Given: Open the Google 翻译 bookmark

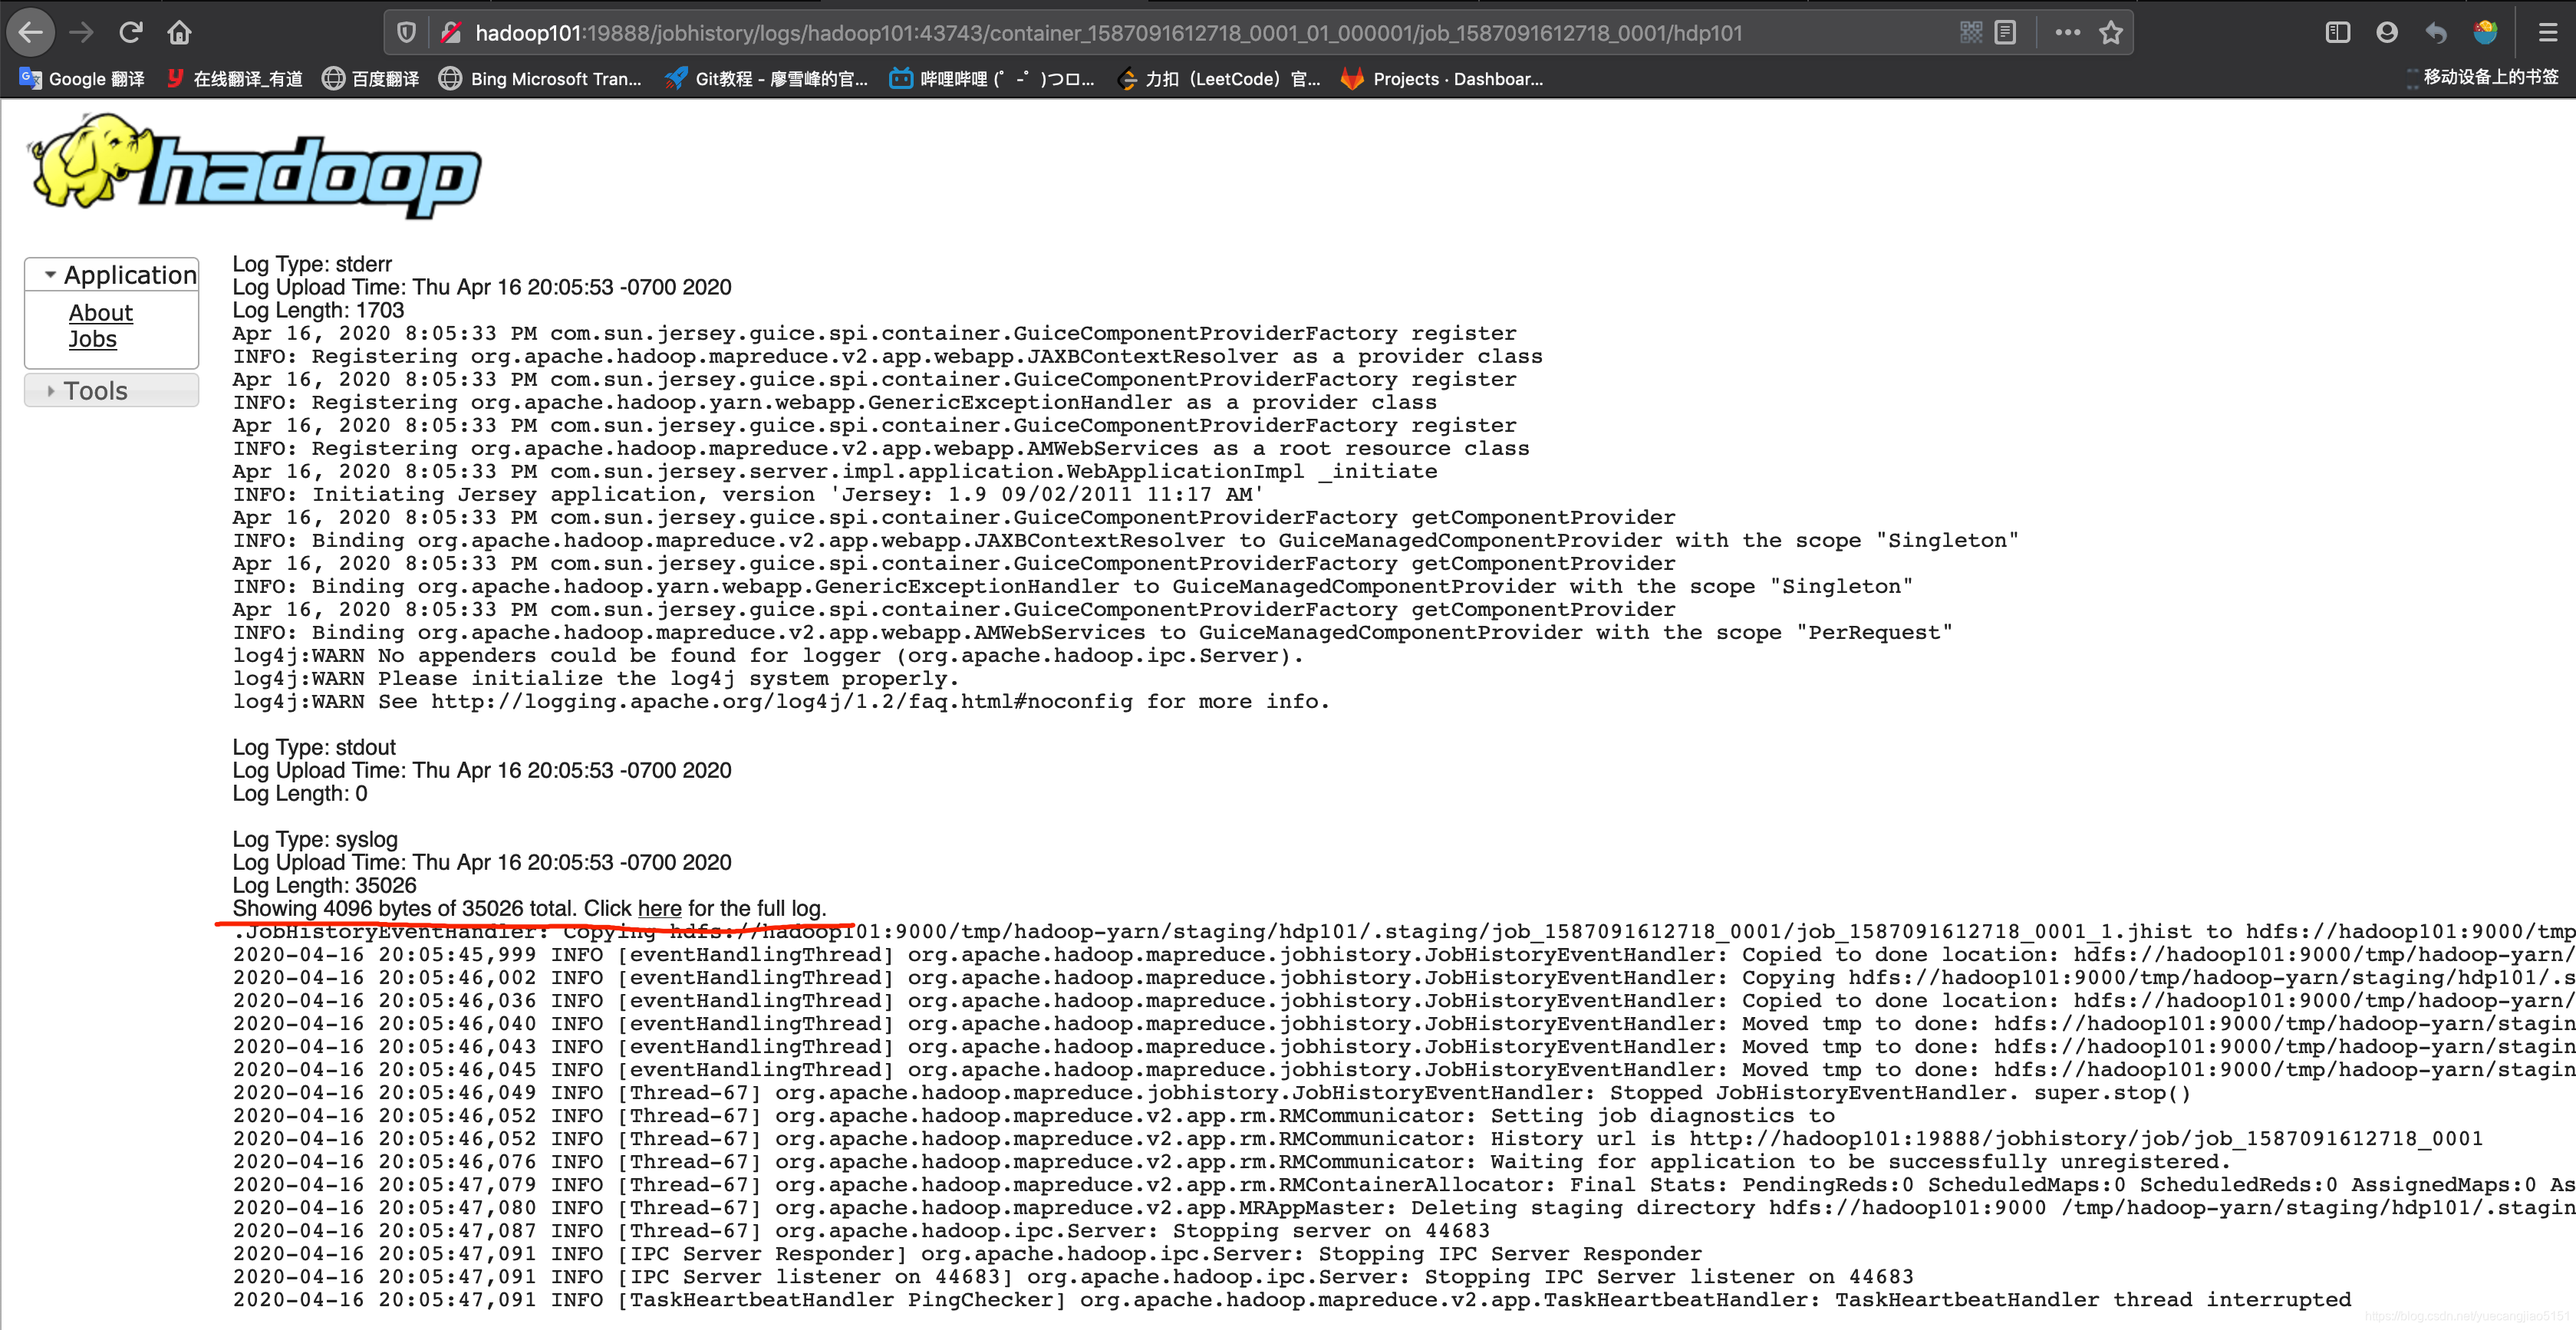Looking at the screenshot, I should (82, 79).
